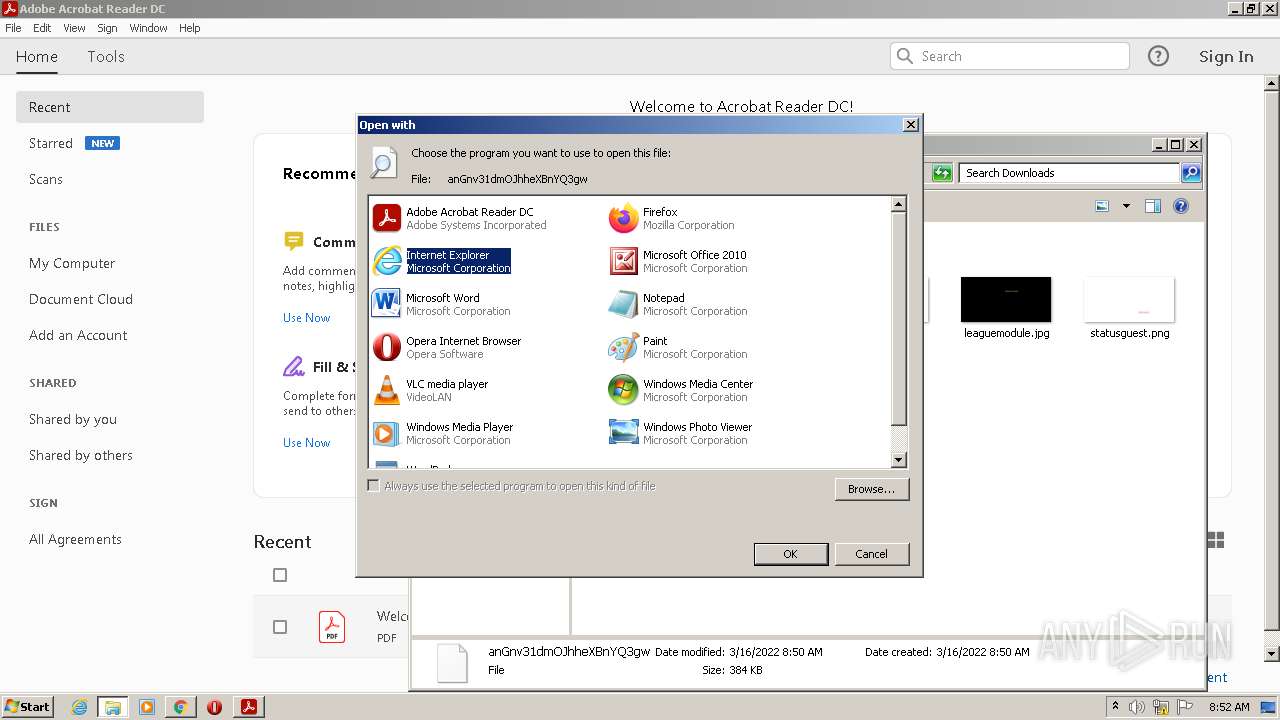Click the Explorer search magnifier button
Viewport: 1280px width, 720px height.
[1190, 173]
